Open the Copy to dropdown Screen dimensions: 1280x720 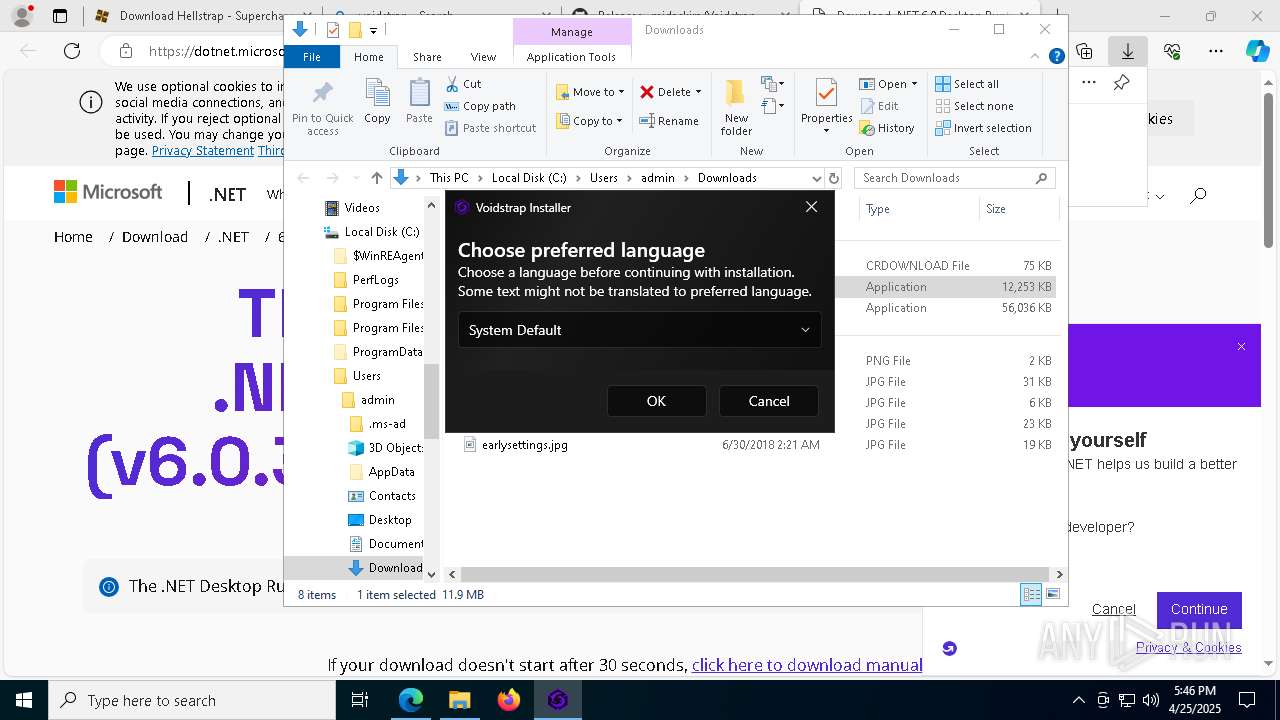point(589,121)
